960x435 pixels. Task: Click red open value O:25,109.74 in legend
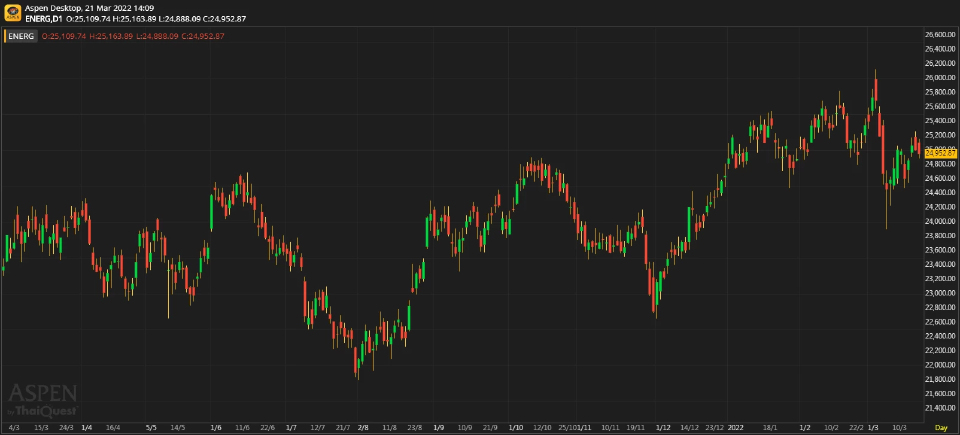tap(64, 36)
